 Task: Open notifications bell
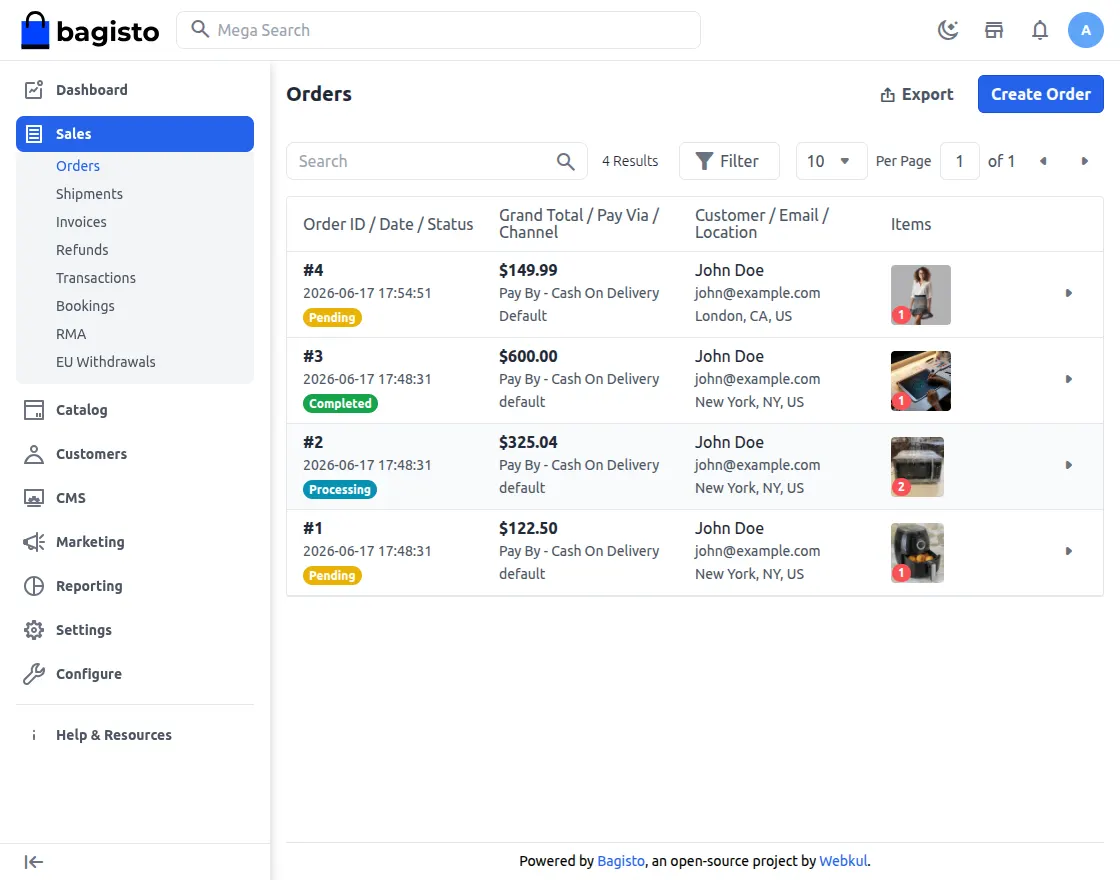point(1040,30)
